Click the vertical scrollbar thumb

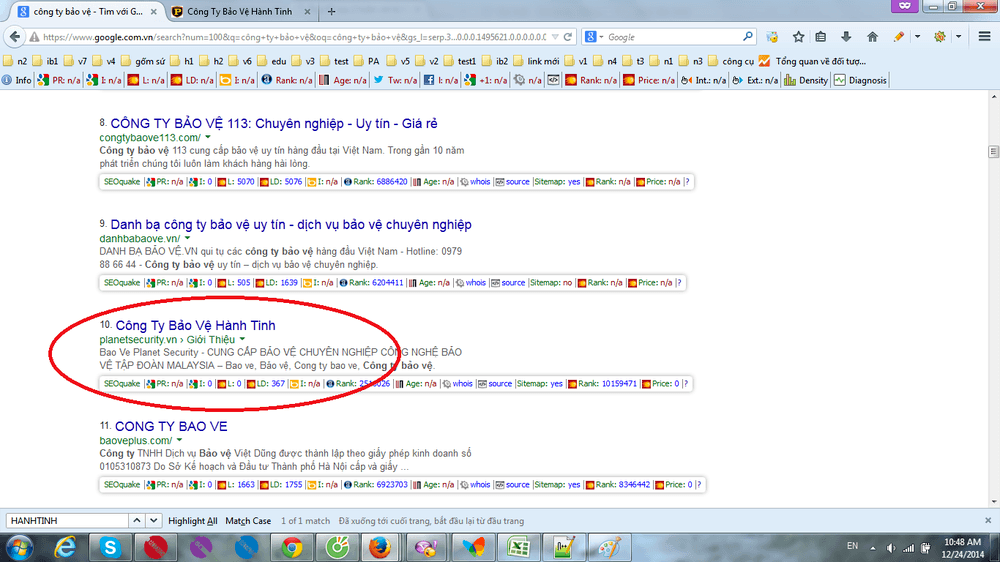point(993,151)
